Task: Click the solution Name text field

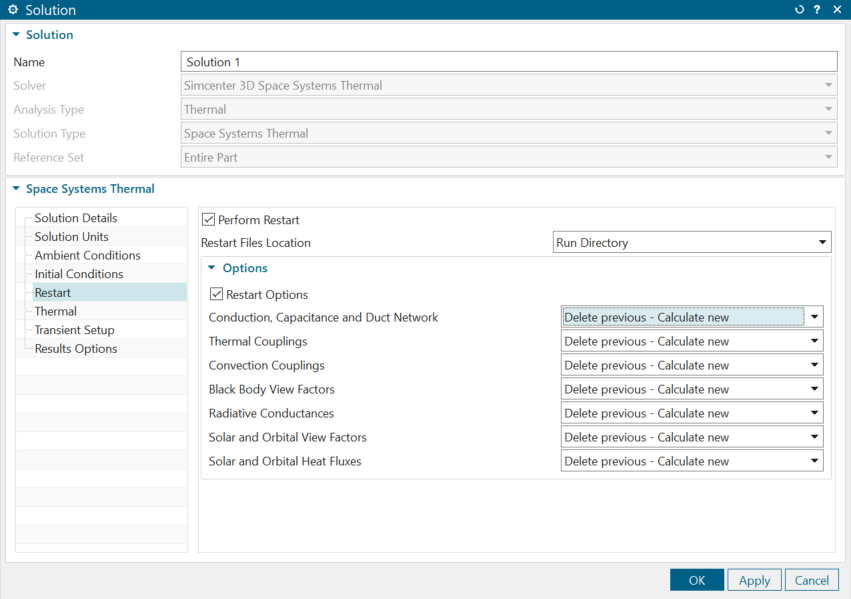Action: click(x=508, y=62)
